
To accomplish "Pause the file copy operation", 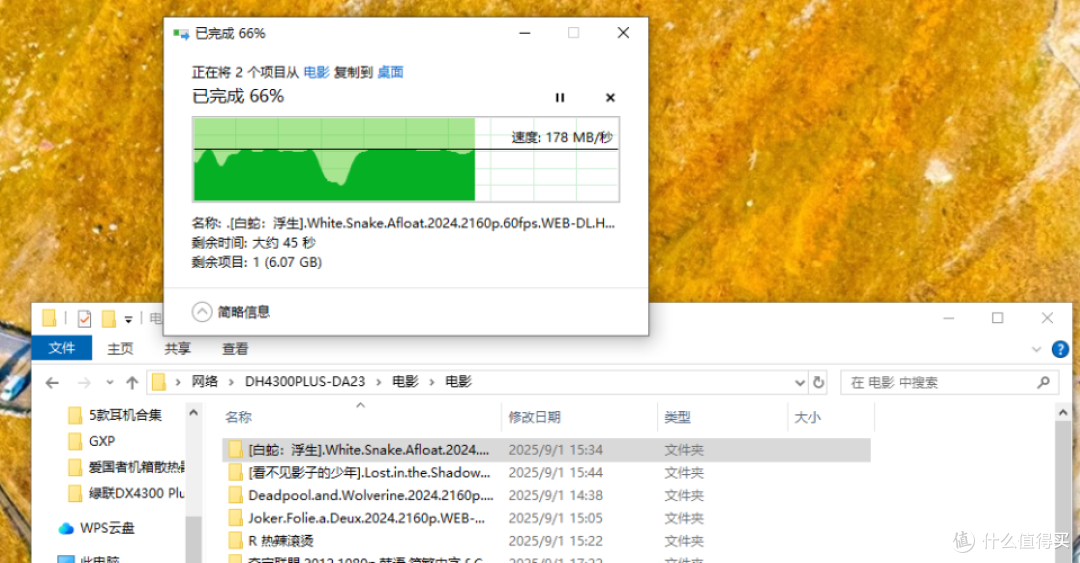I will coord(560,98).
